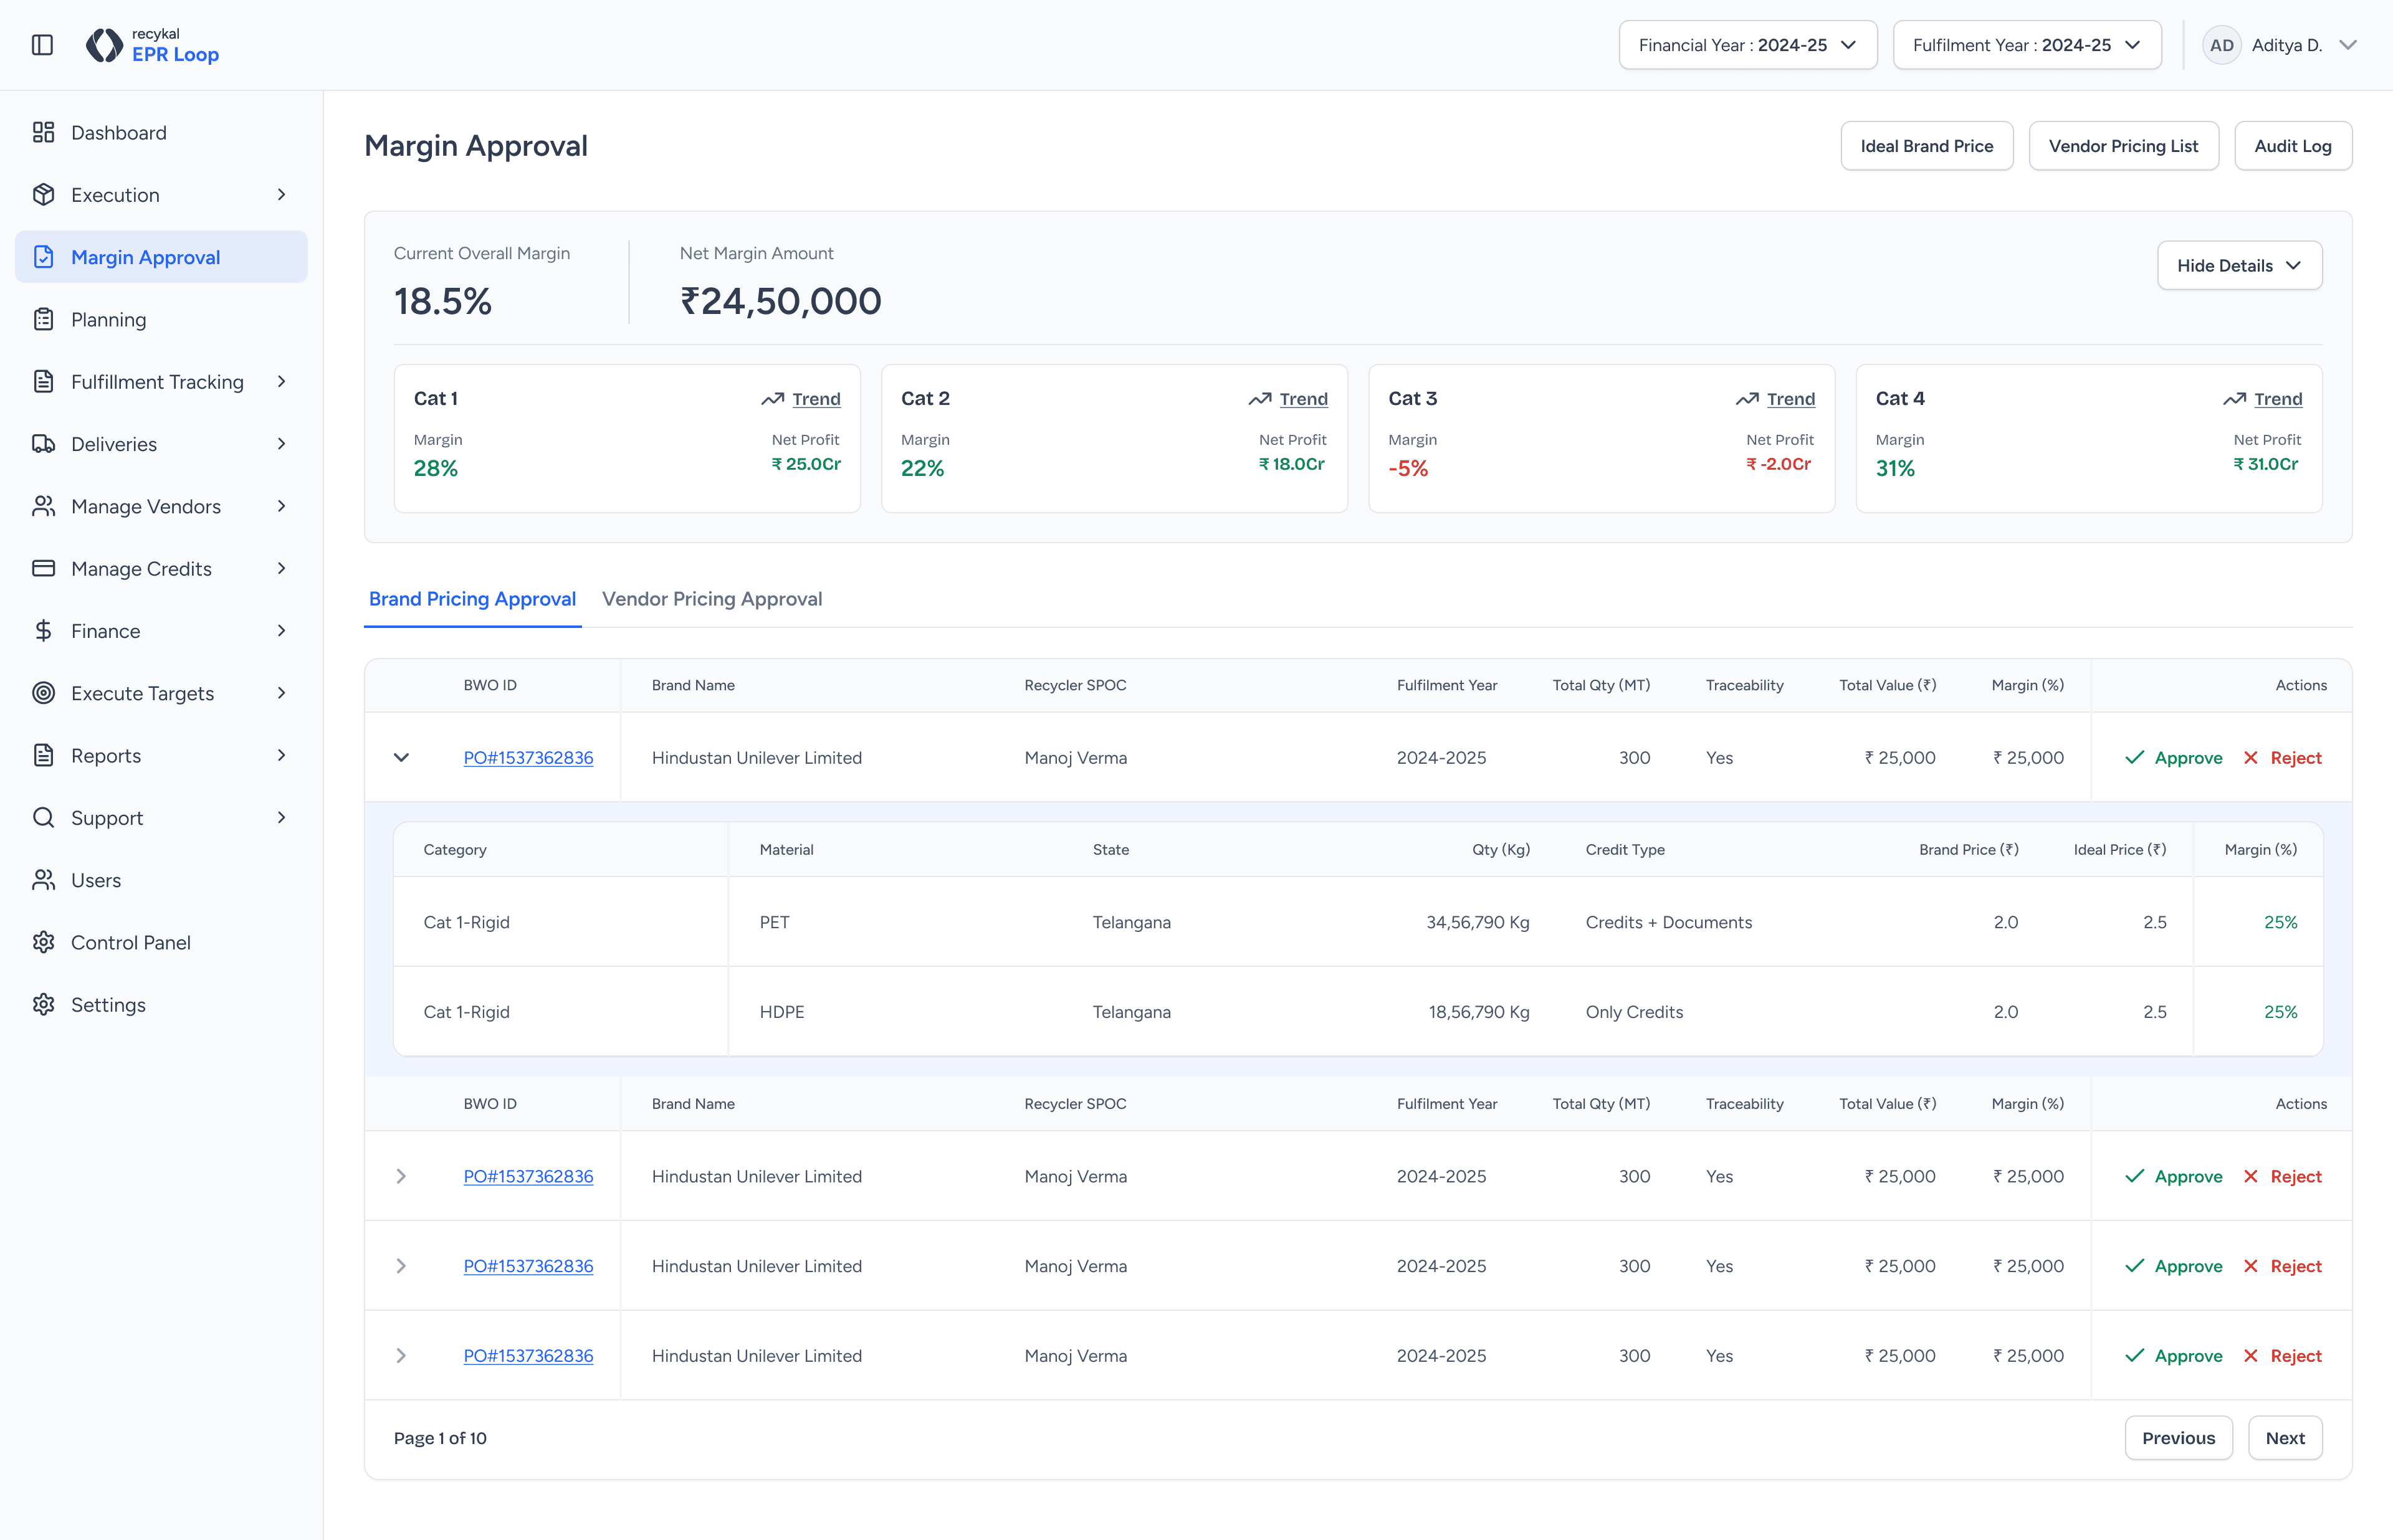Click the Dashboard grid icon
Viewport: 2393px width, 1540px height.
coord(43,133)
